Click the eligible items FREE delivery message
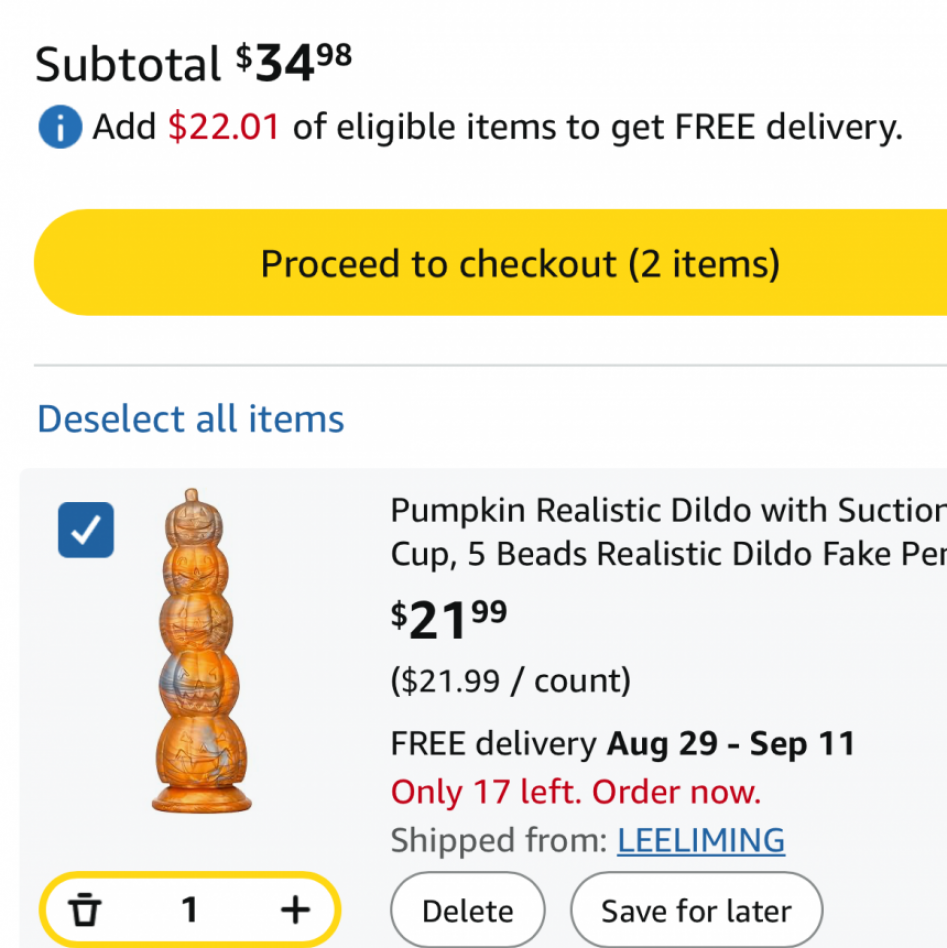 pyautogui.click(x=497, y=128)
